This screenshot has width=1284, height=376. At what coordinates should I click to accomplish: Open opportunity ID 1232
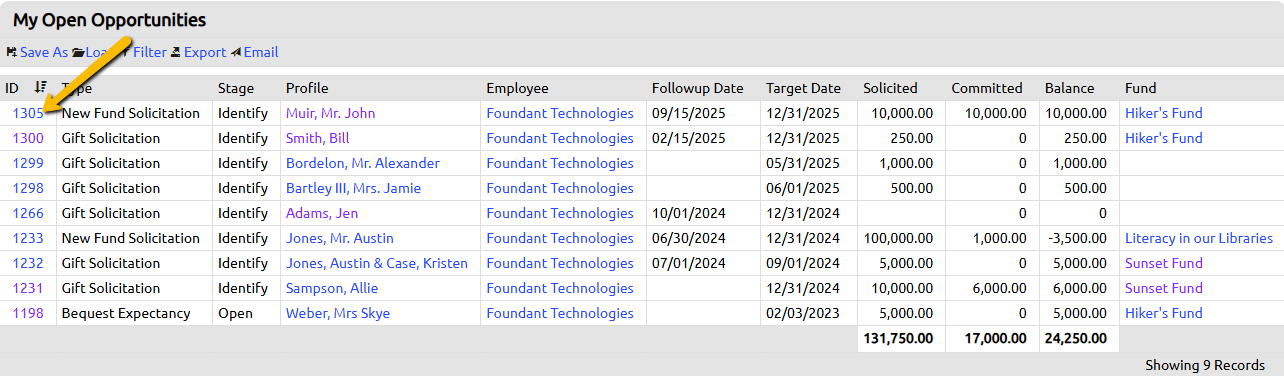28,263
